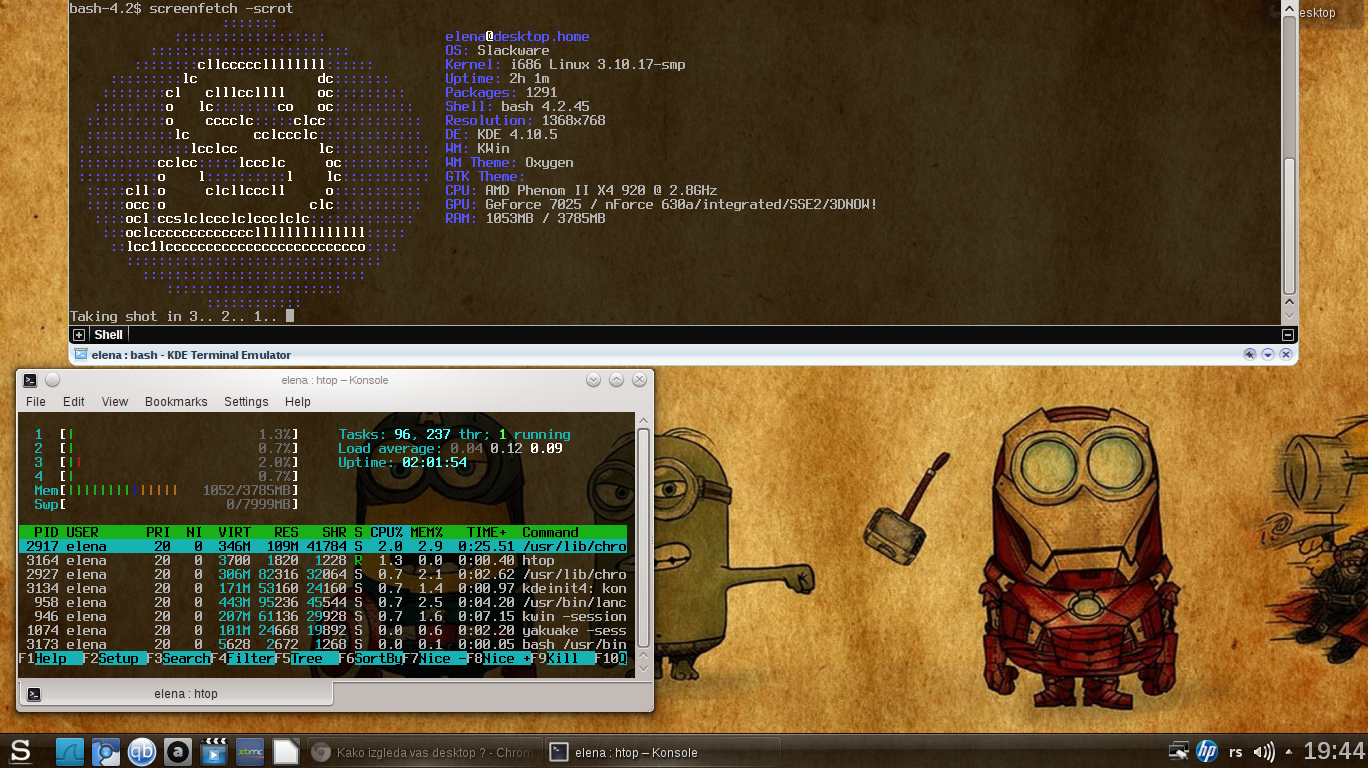Image resolution: width=1368 pixels, height=768 pixels.
Task: Select the /usr/bin/lanc process row PID 958
Action: click(x=323, y=602)
